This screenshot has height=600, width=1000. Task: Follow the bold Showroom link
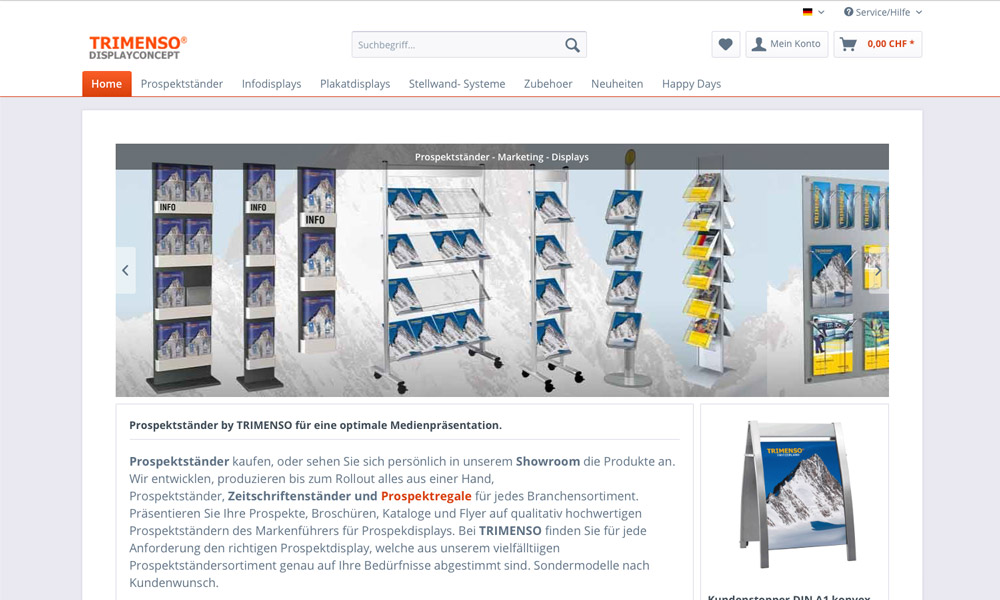[x=548, y=462]
